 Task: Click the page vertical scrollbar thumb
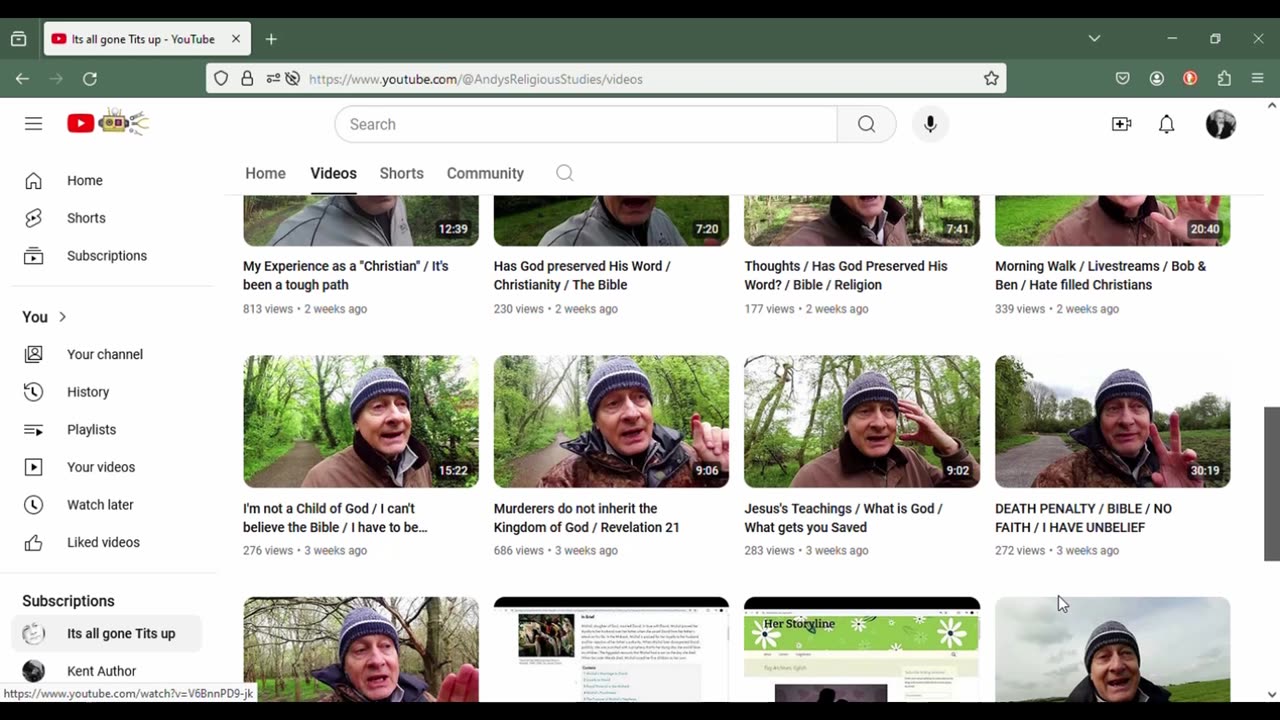coord(1271,484)
